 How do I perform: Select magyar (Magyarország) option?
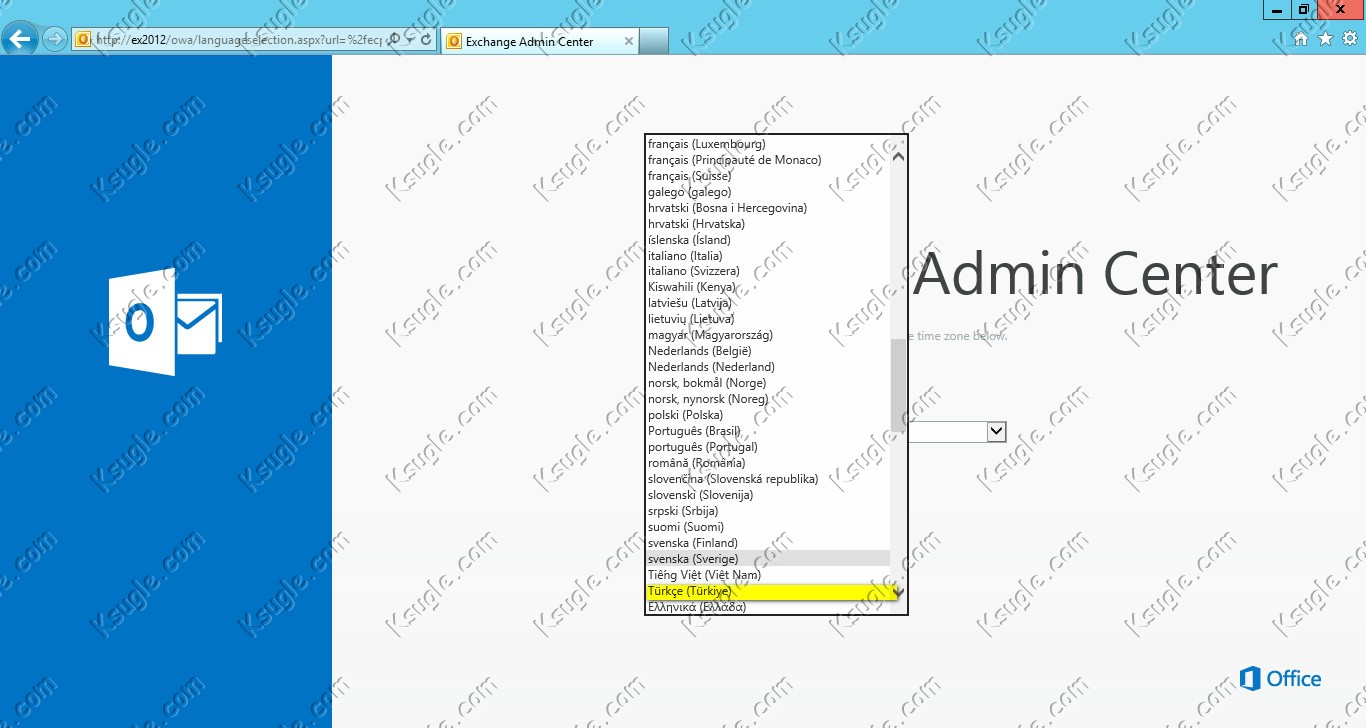pos(768,335)
